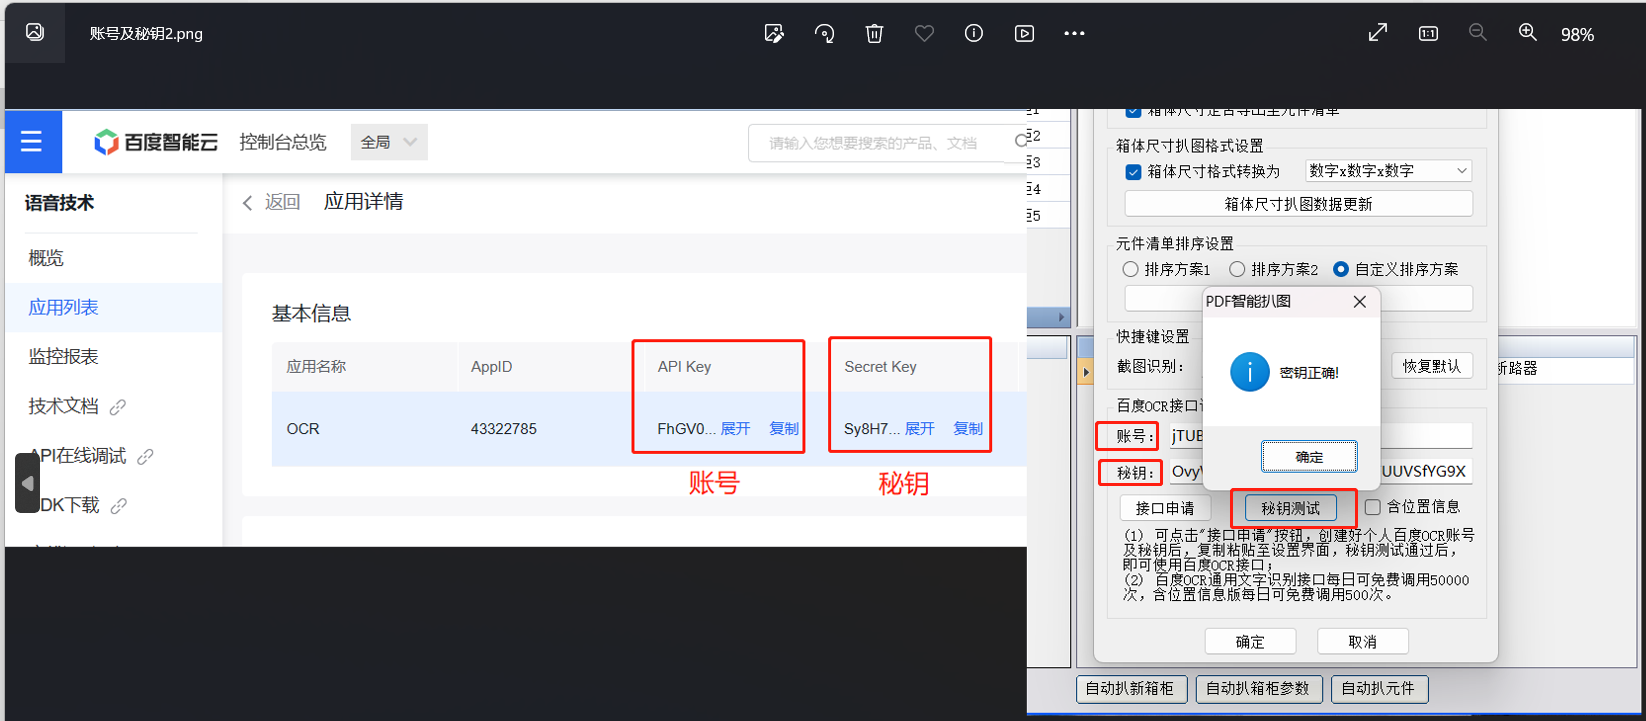Select the 排序方案1 radio button
Image resolution: width=1646 pixels, height=721 pixels.
pyautogui.click(x=1130, y=269)
